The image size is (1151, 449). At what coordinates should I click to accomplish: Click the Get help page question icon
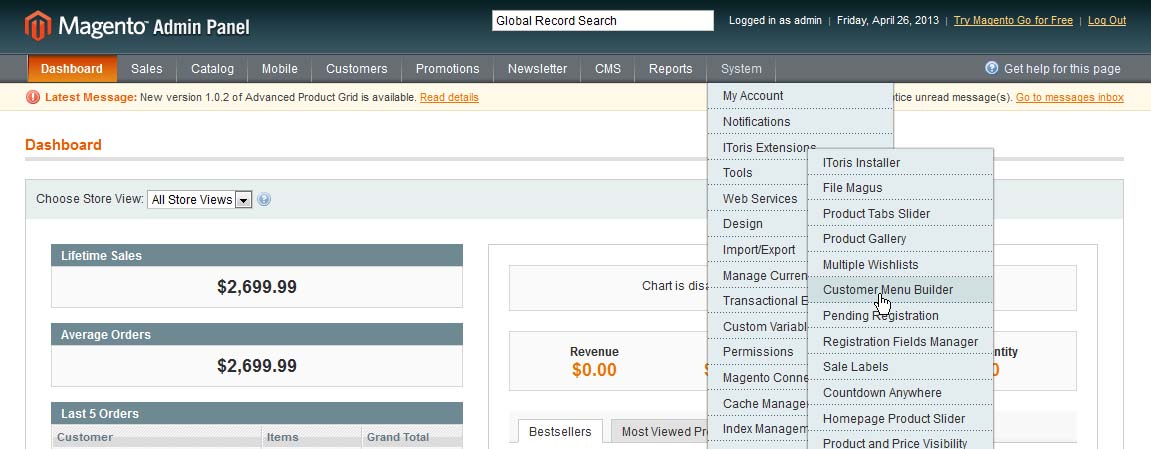click(x=992, y=68)
